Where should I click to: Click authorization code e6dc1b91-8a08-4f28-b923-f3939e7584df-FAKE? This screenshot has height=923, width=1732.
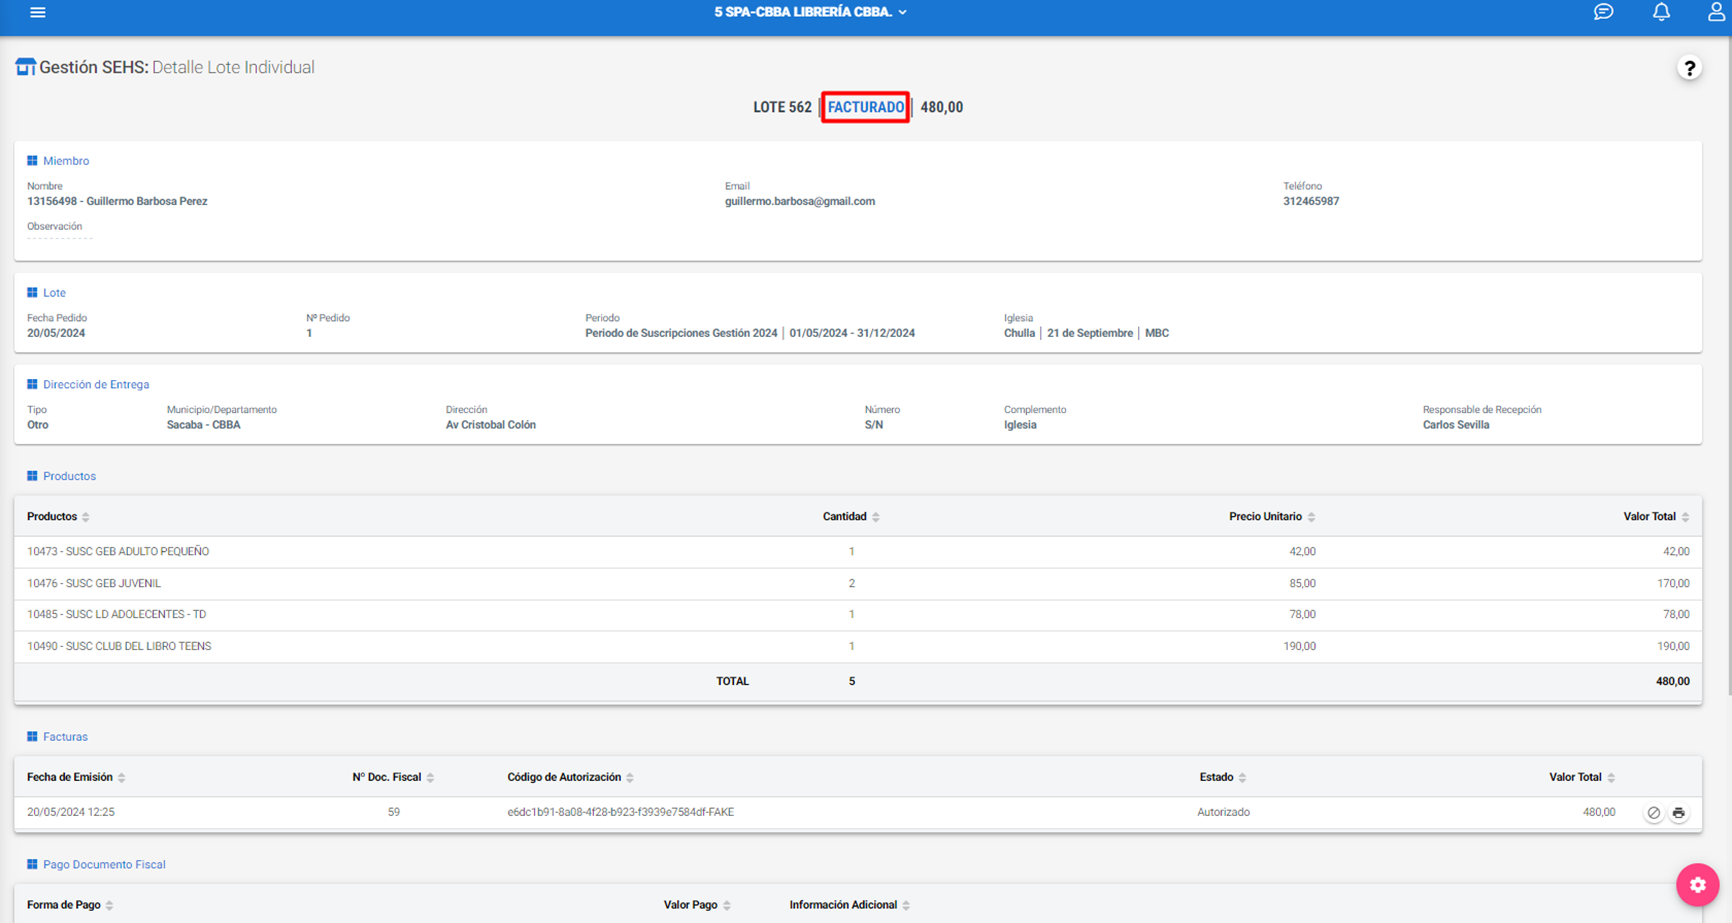pyautogui.click(x=620, y=813)
